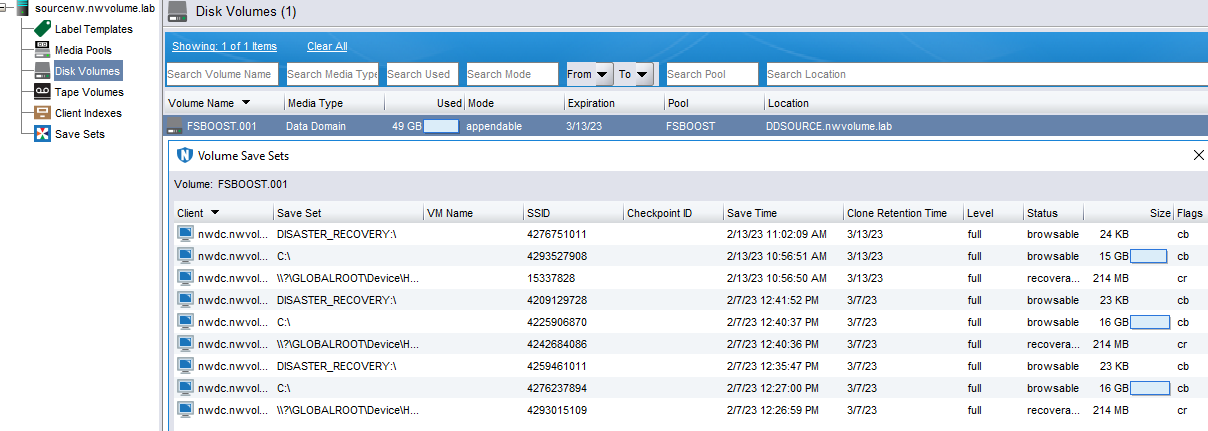1208x431 pixels.
Task: Click client icon for SSID 4259461011 row
Action: tap(185, 366)
